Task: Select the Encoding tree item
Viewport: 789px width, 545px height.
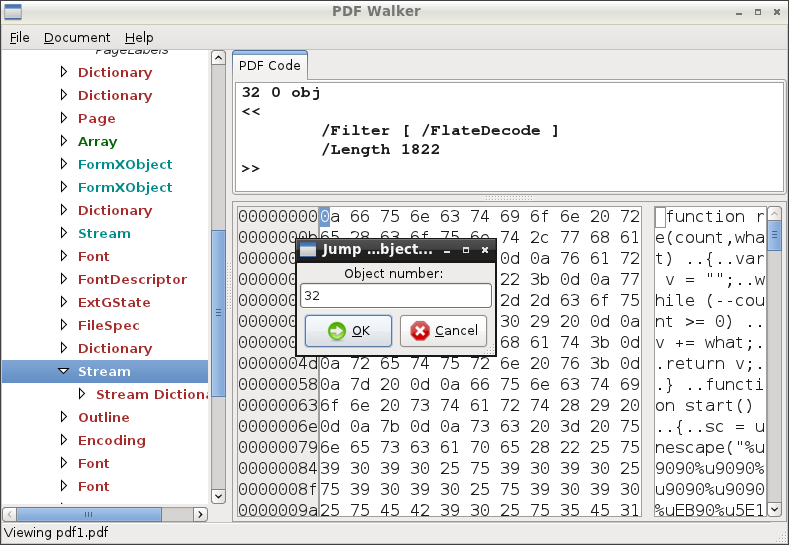Action: point(112,440)
